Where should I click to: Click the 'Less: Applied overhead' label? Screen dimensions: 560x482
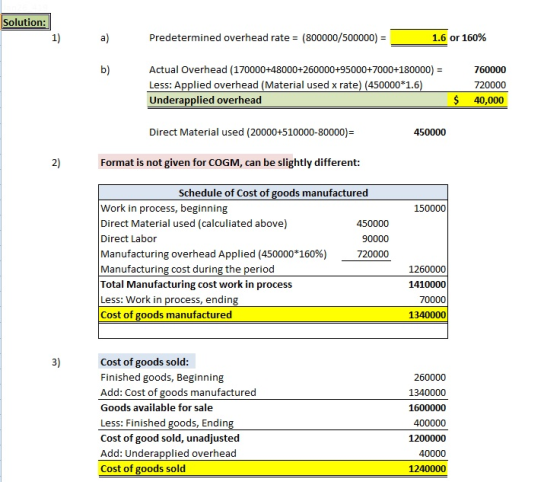click(x=286, y=85)
